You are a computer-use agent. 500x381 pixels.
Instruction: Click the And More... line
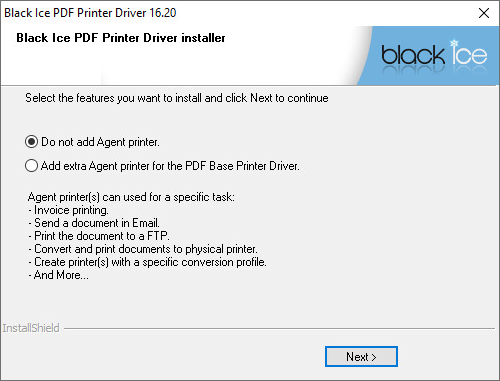(x=58, y=275)
